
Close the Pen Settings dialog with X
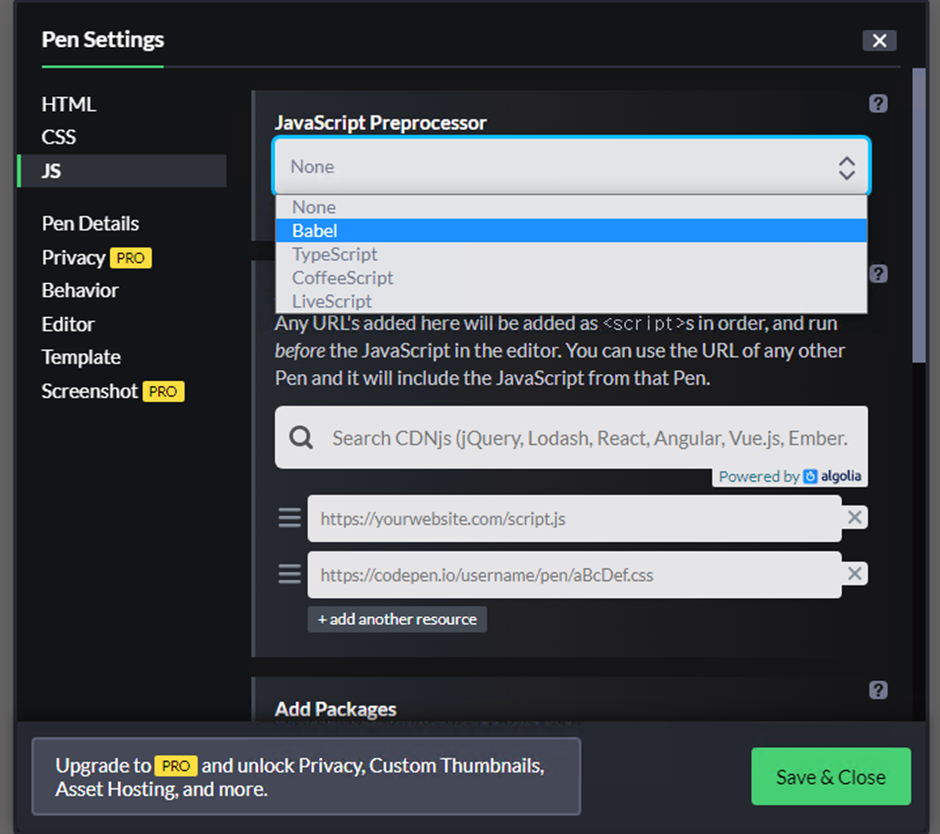(879, 40)
